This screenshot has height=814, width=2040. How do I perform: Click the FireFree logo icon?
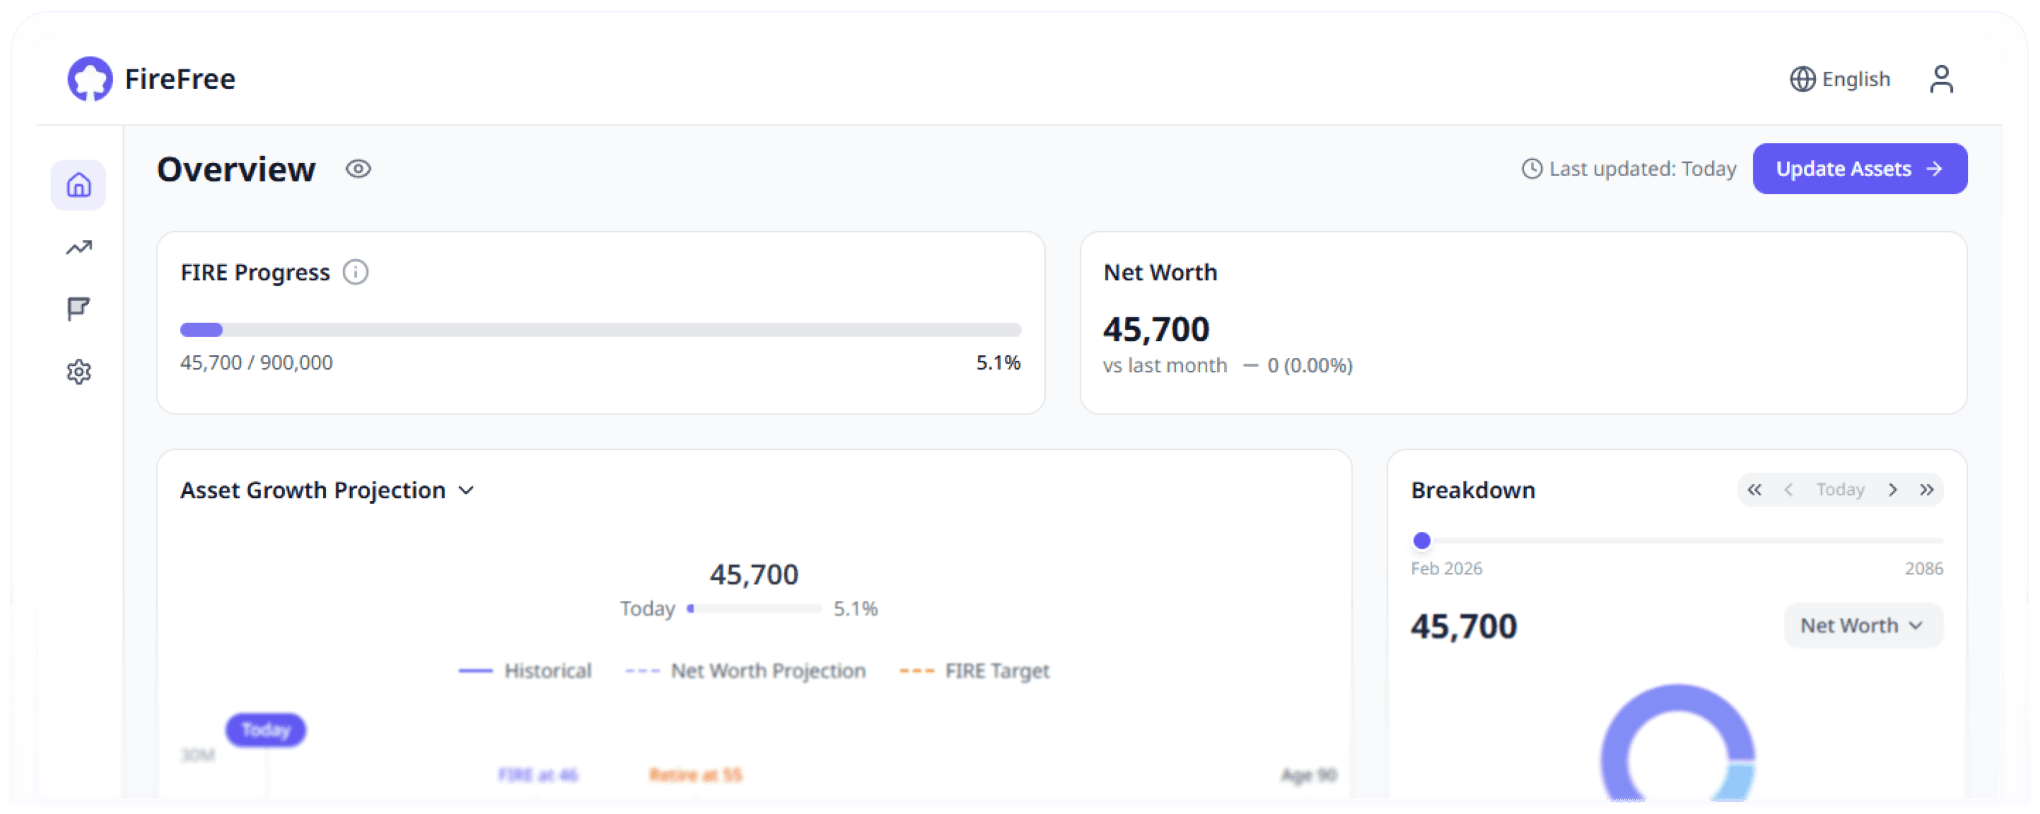pyautogui.click(x=90, y=79)
